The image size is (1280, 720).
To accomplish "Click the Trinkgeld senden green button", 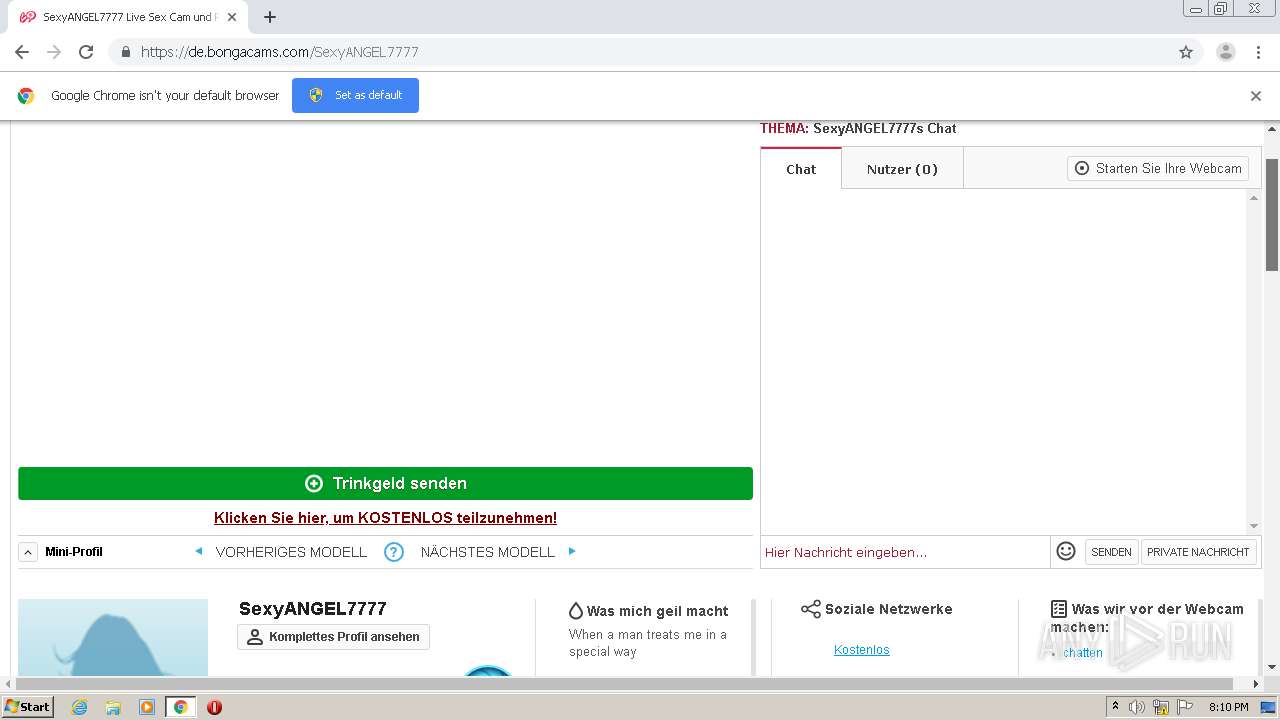I will 385,483.
